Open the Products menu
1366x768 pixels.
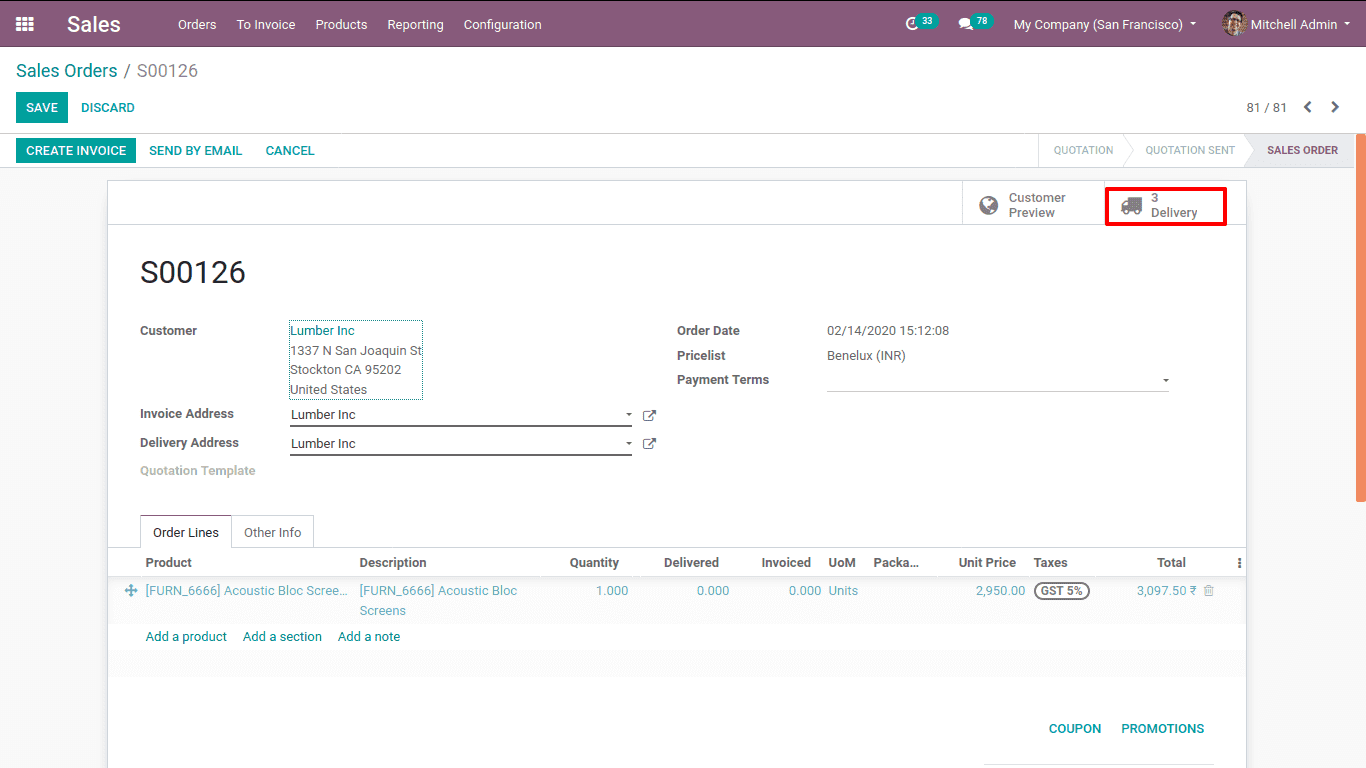(x=341, y=24)
